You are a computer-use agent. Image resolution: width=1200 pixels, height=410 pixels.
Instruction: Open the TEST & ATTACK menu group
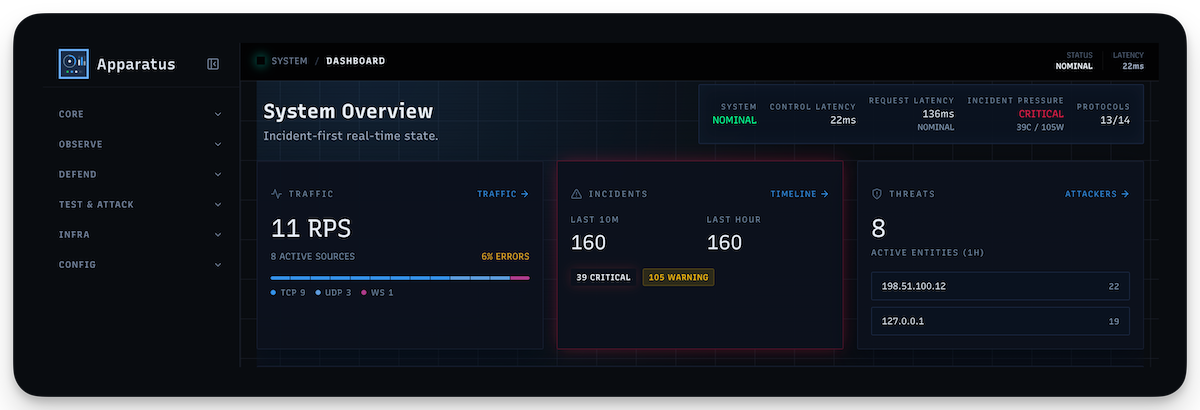[140, 204]
